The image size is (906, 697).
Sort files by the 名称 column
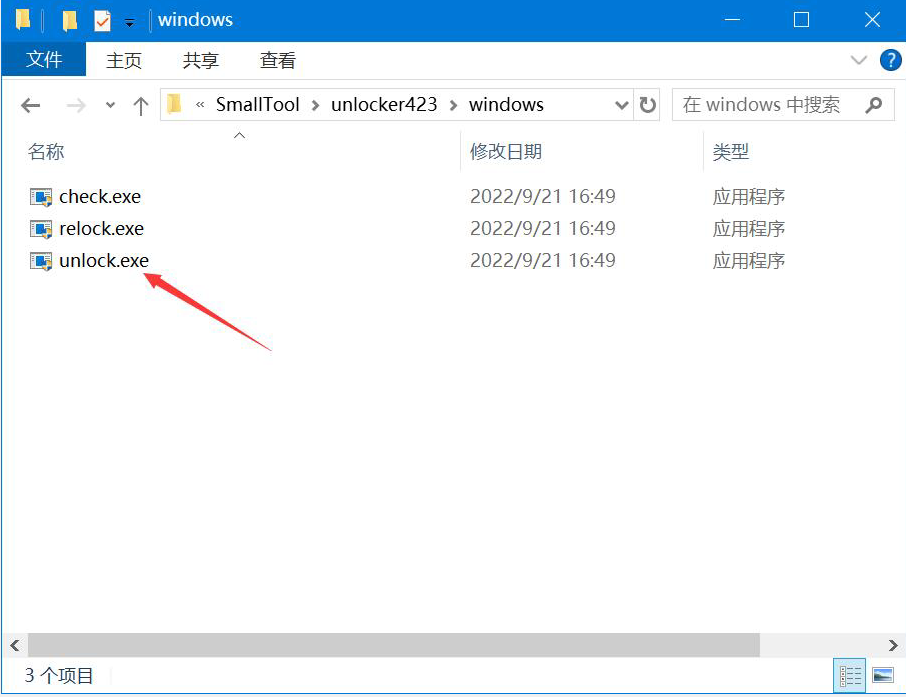[x=46, y=151]
